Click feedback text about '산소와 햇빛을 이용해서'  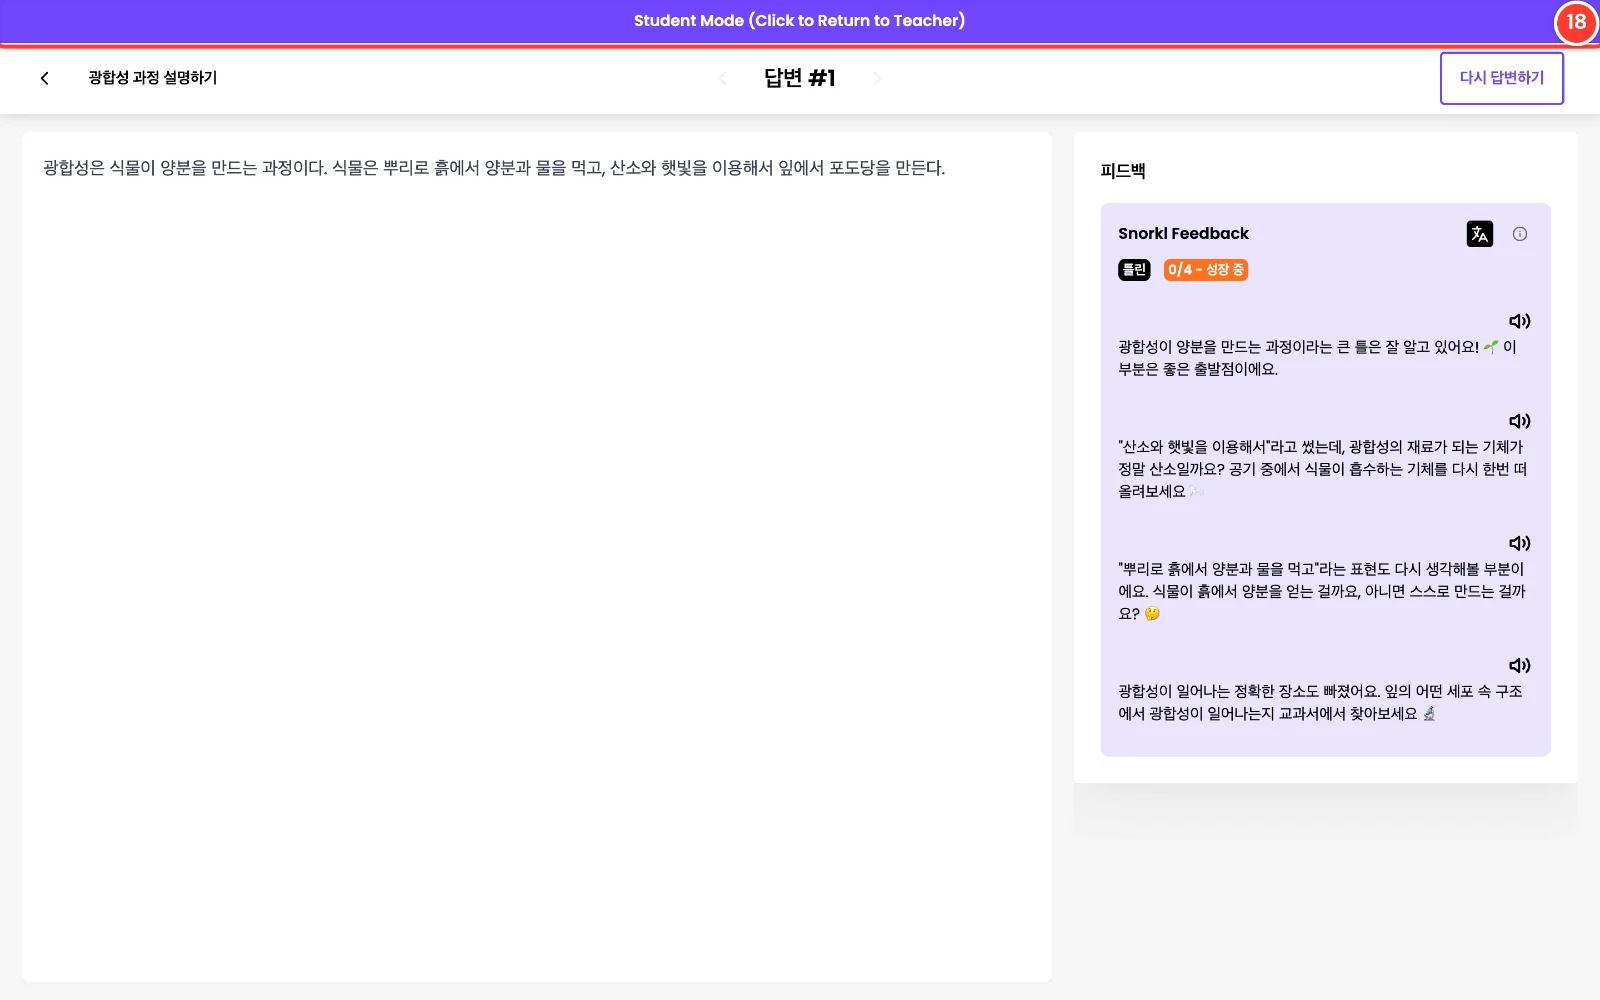point(1322,469)
